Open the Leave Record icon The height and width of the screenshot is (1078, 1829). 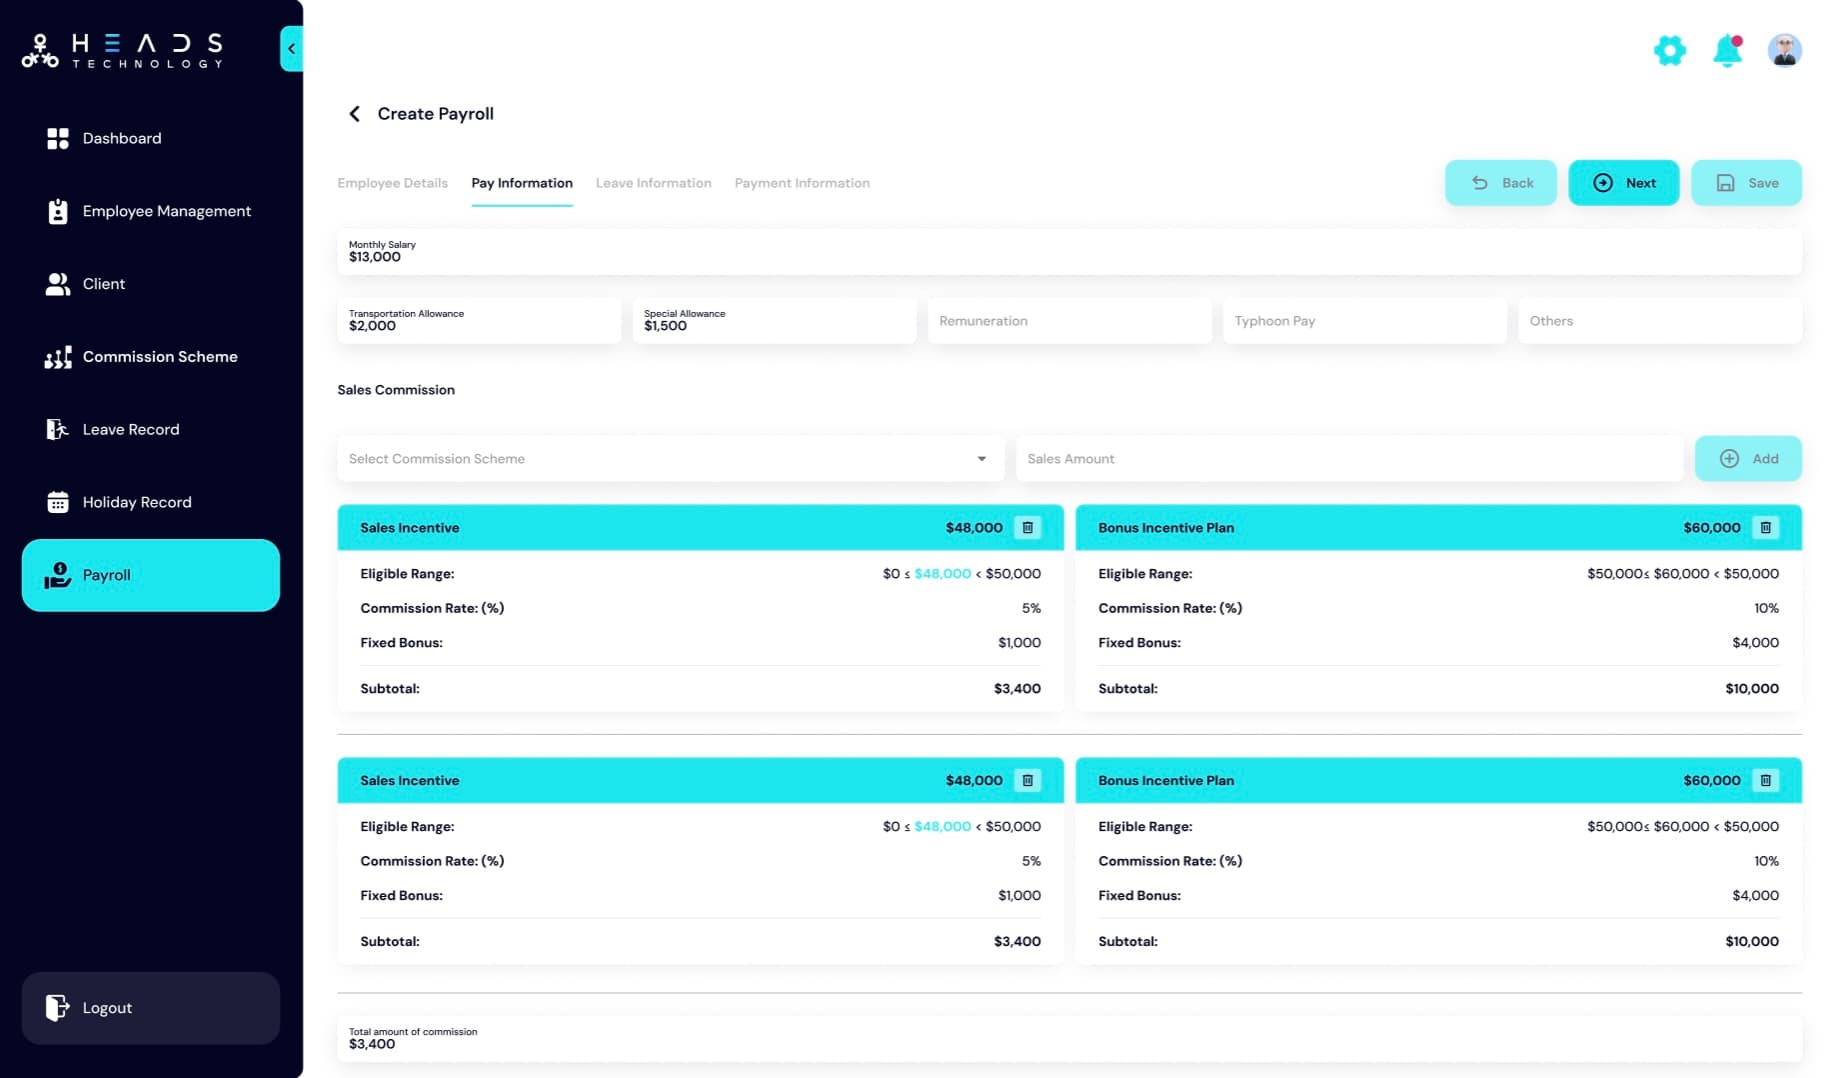[58, 429]
